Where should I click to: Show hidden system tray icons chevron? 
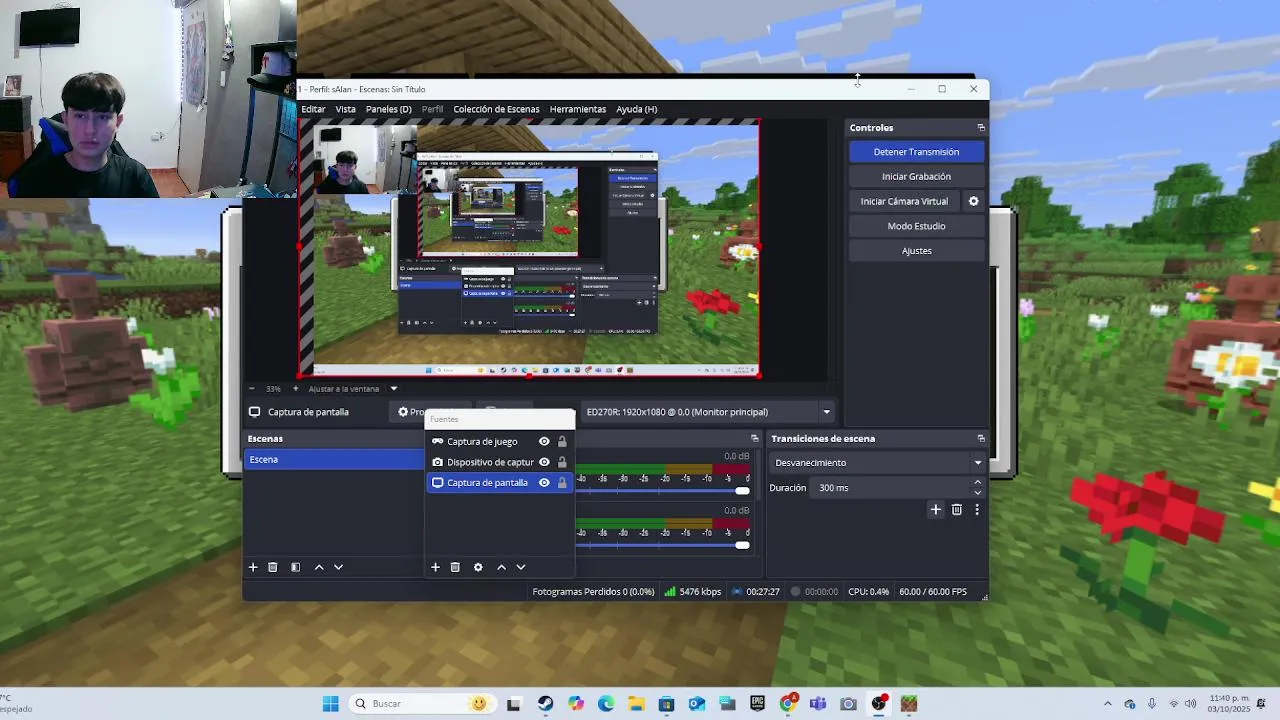1107,704
